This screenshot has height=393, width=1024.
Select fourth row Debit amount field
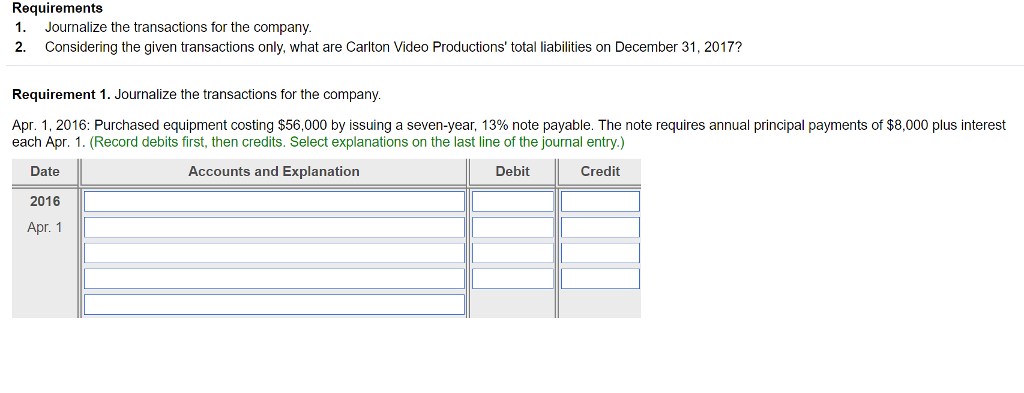[x=513, y=278]
